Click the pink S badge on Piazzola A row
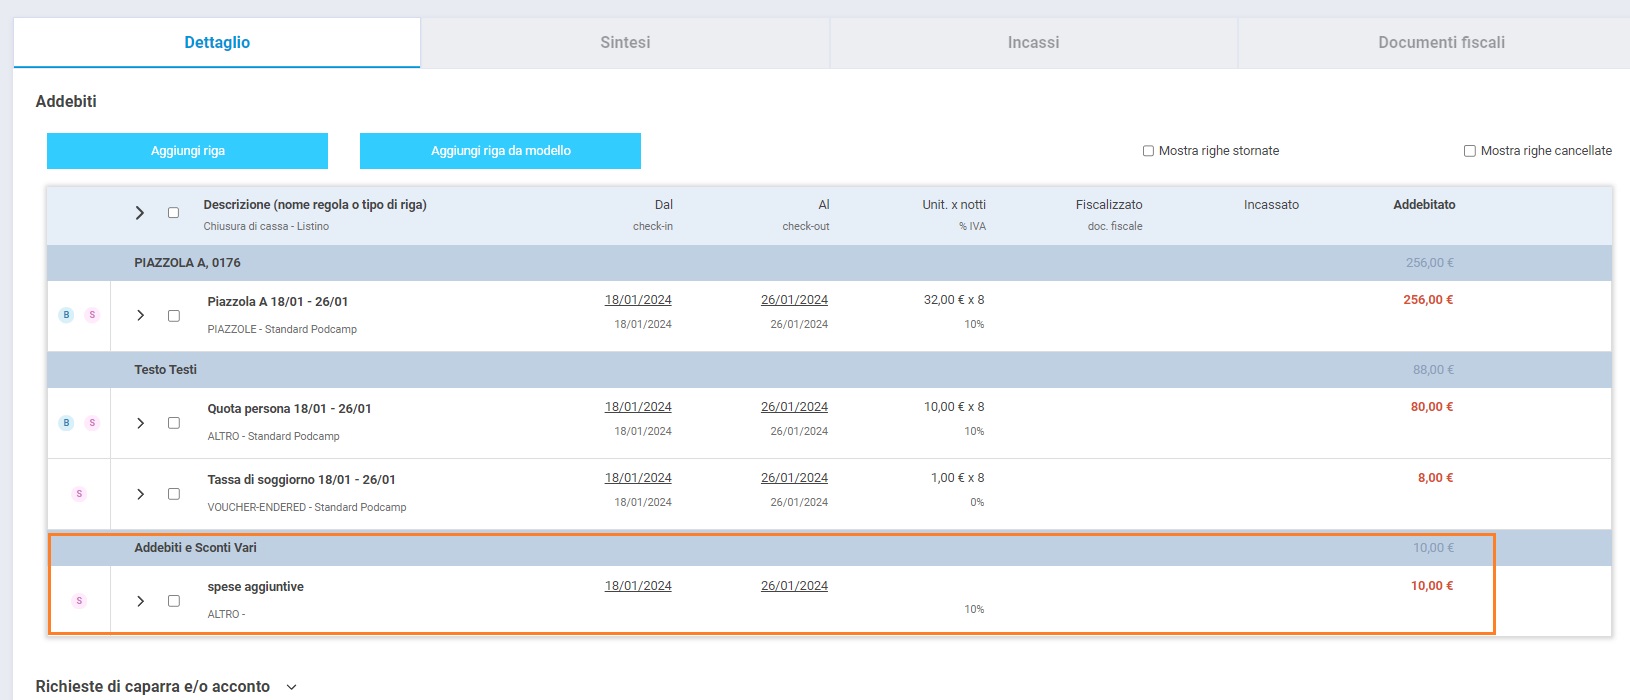The image size is (1630, 700). tap(92, 315)
